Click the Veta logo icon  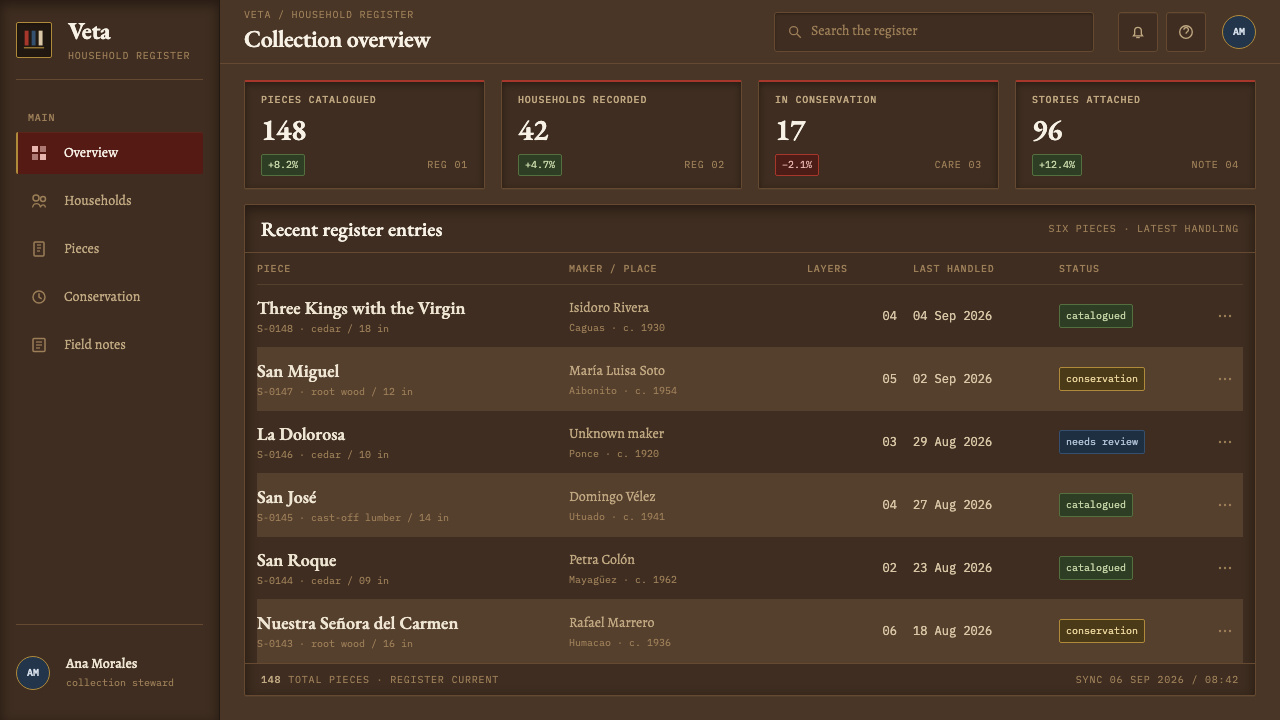34,40
